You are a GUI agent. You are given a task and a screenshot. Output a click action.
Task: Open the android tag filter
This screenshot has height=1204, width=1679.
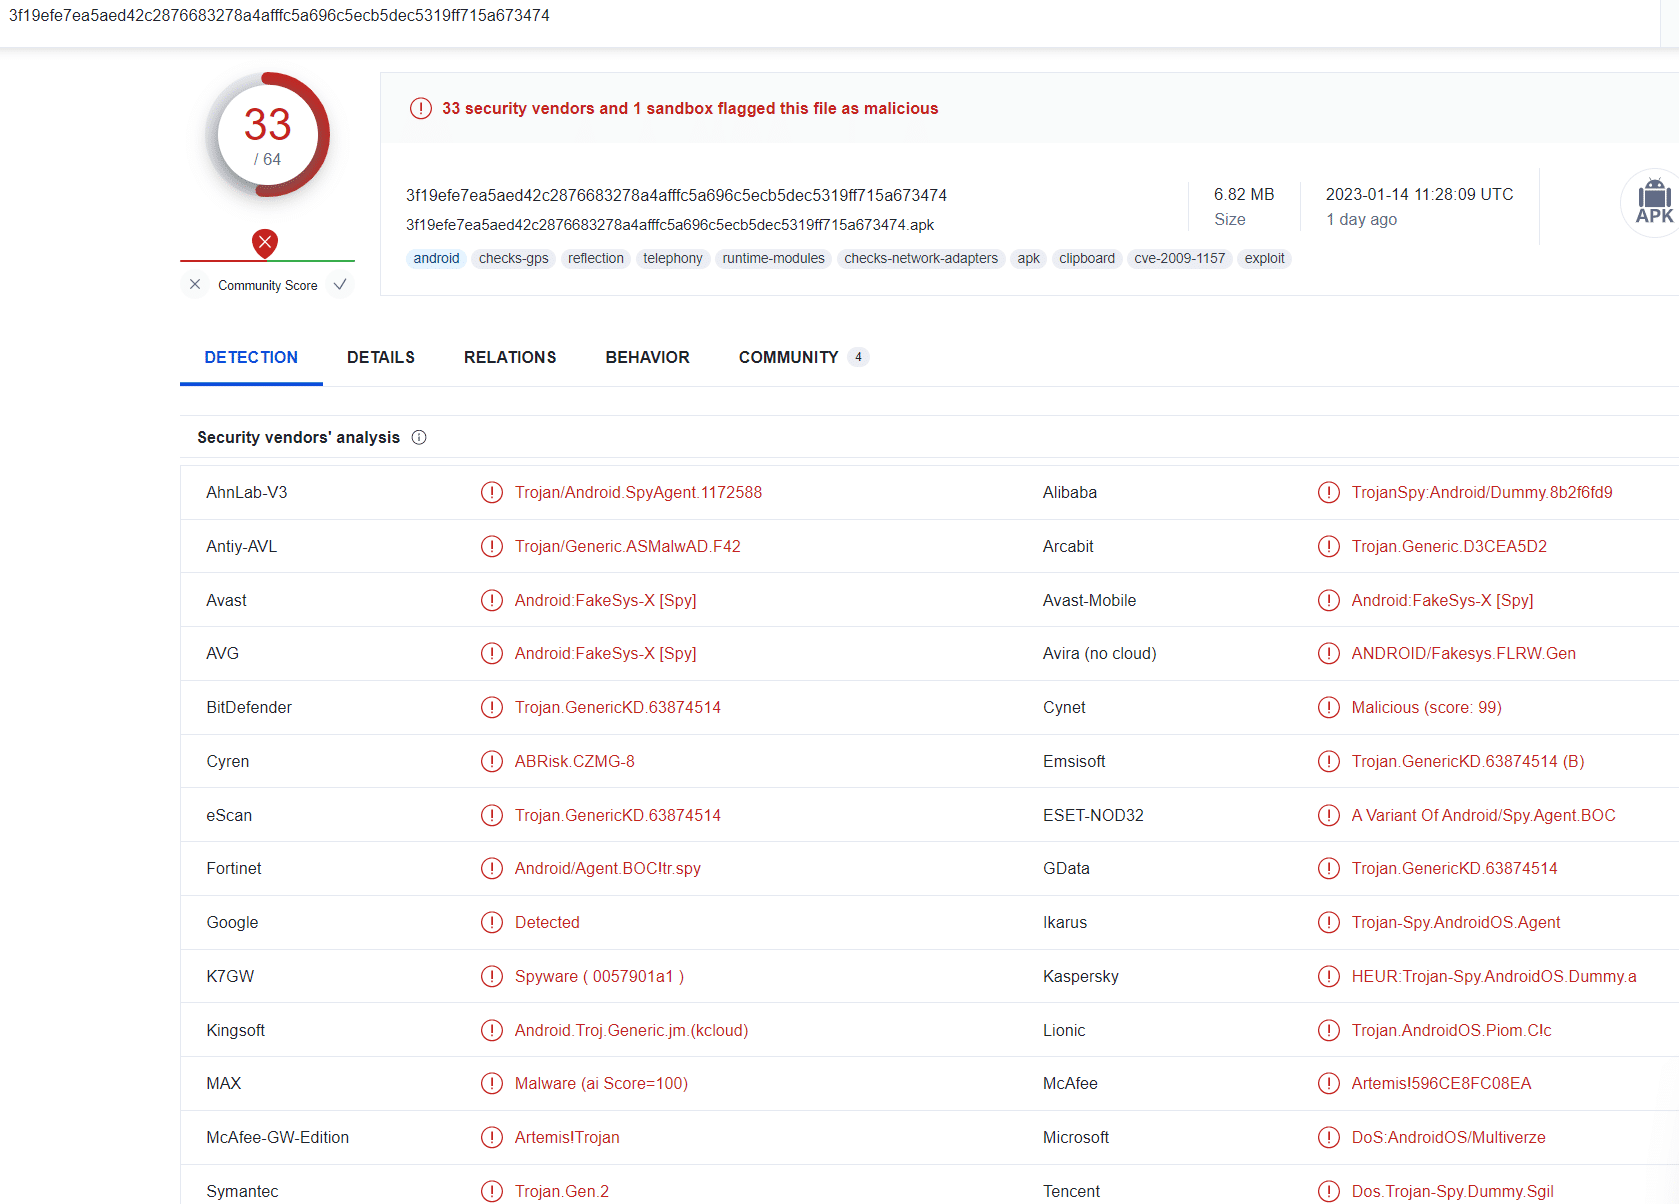[436, 258]
